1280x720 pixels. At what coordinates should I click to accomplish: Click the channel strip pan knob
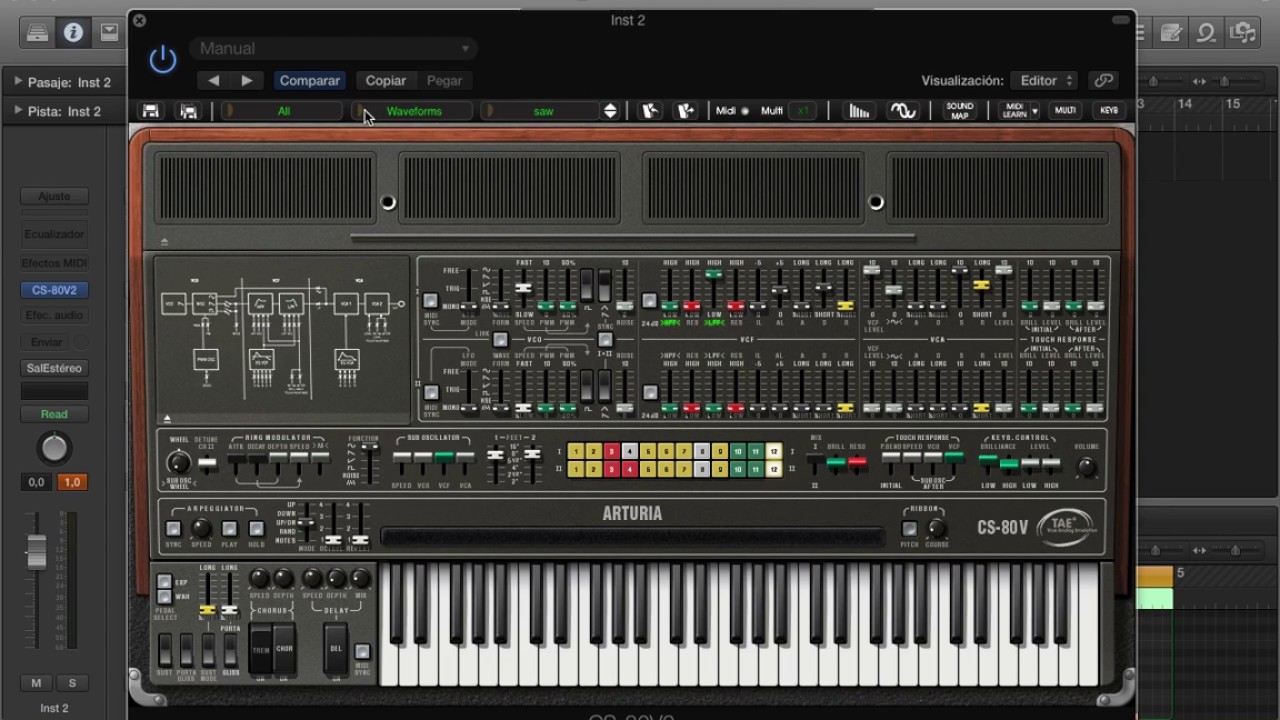[x=54, y=448]
